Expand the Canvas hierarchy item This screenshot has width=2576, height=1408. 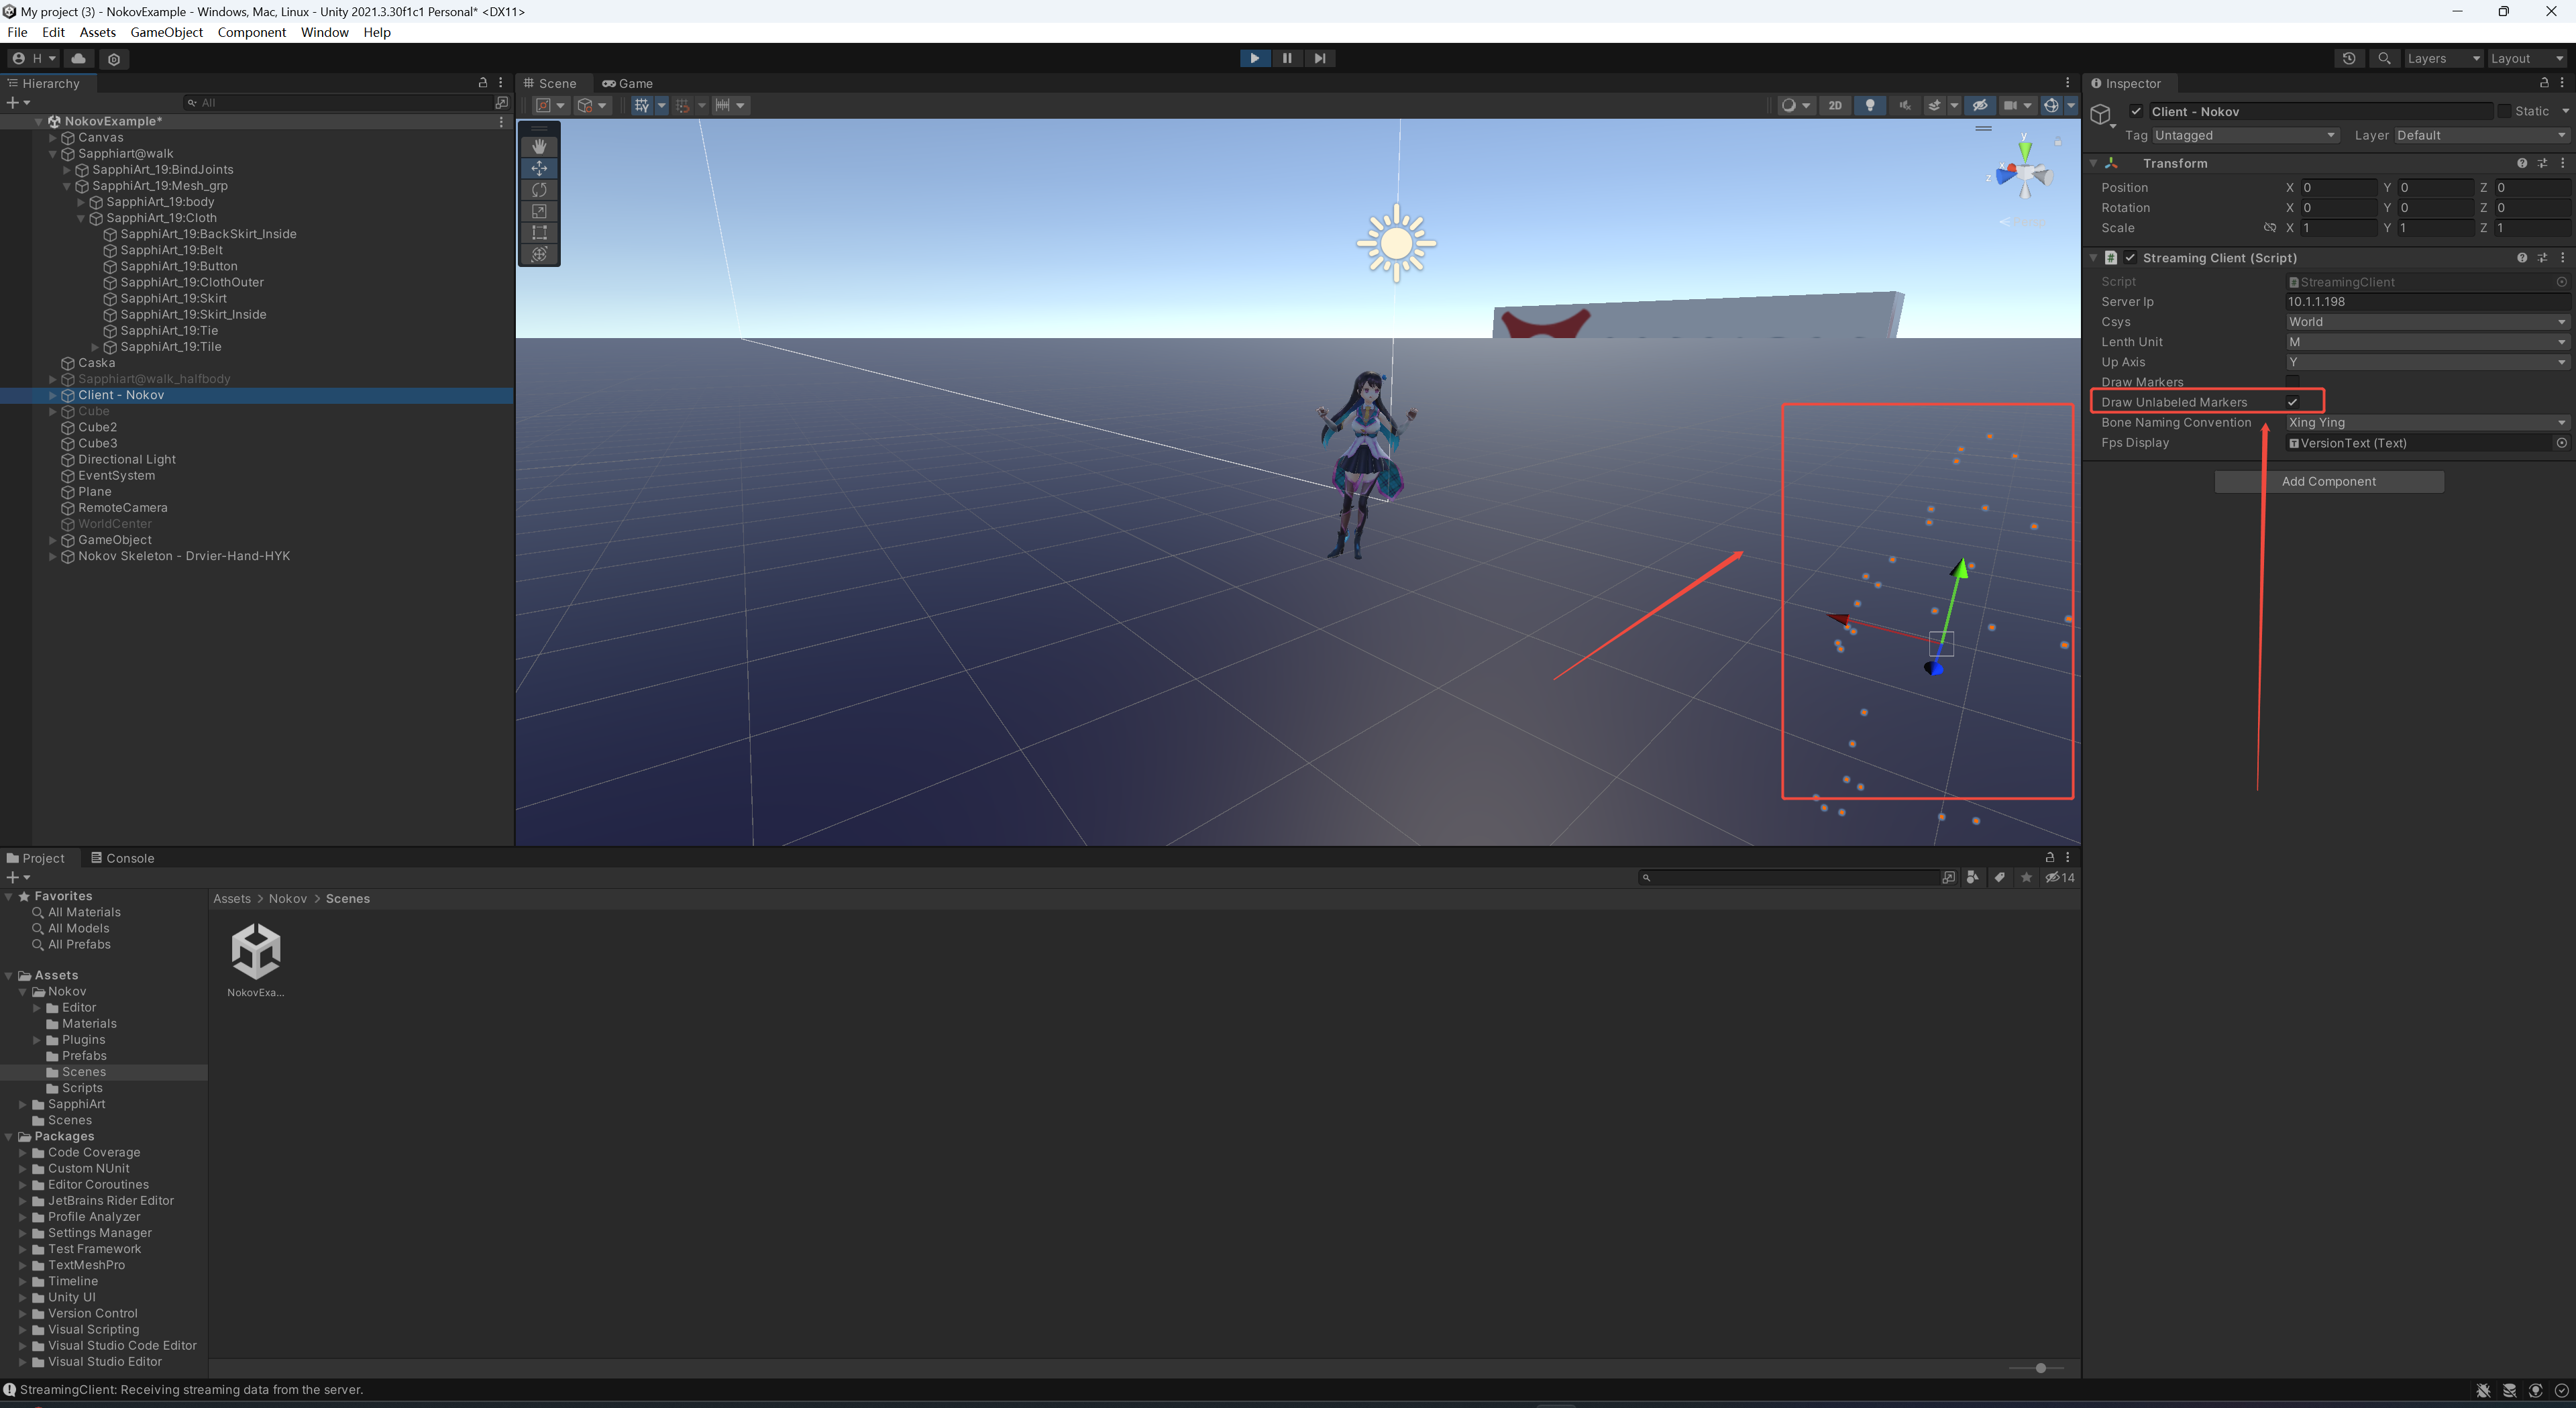click(53, 138)
